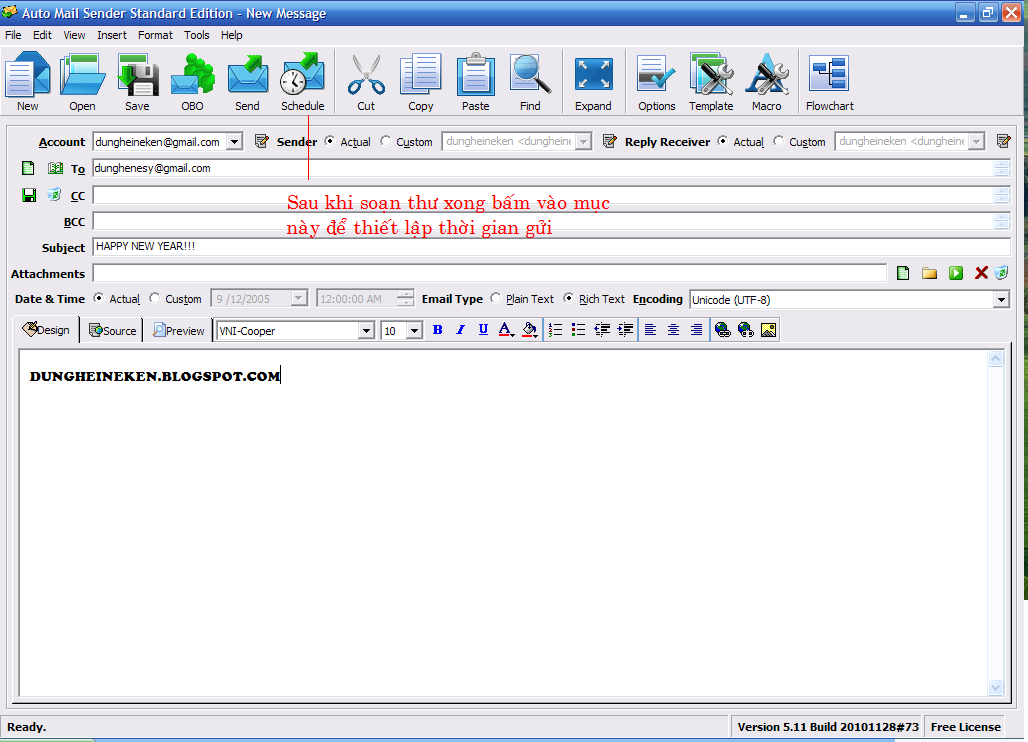The image size is (1028, 742).
Task: Click the New message toolbar icon
Action: [28, 82]
